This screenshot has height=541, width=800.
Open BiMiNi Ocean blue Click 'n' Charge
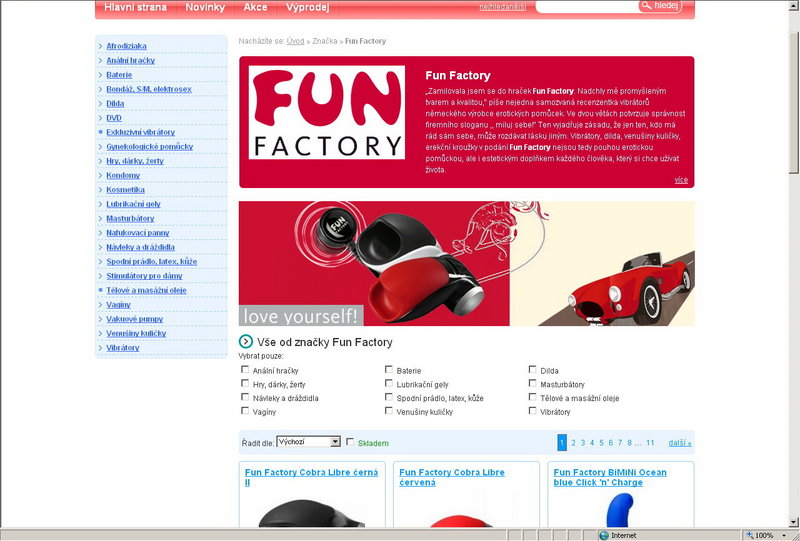pos(610,477)
